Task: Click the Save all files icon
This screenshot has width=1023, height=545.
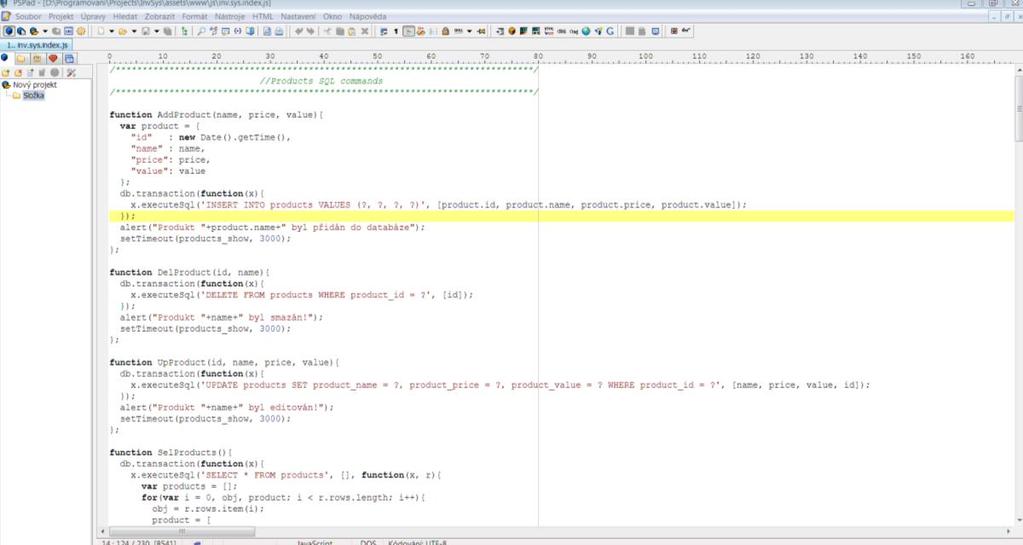Action: [168, 31]
